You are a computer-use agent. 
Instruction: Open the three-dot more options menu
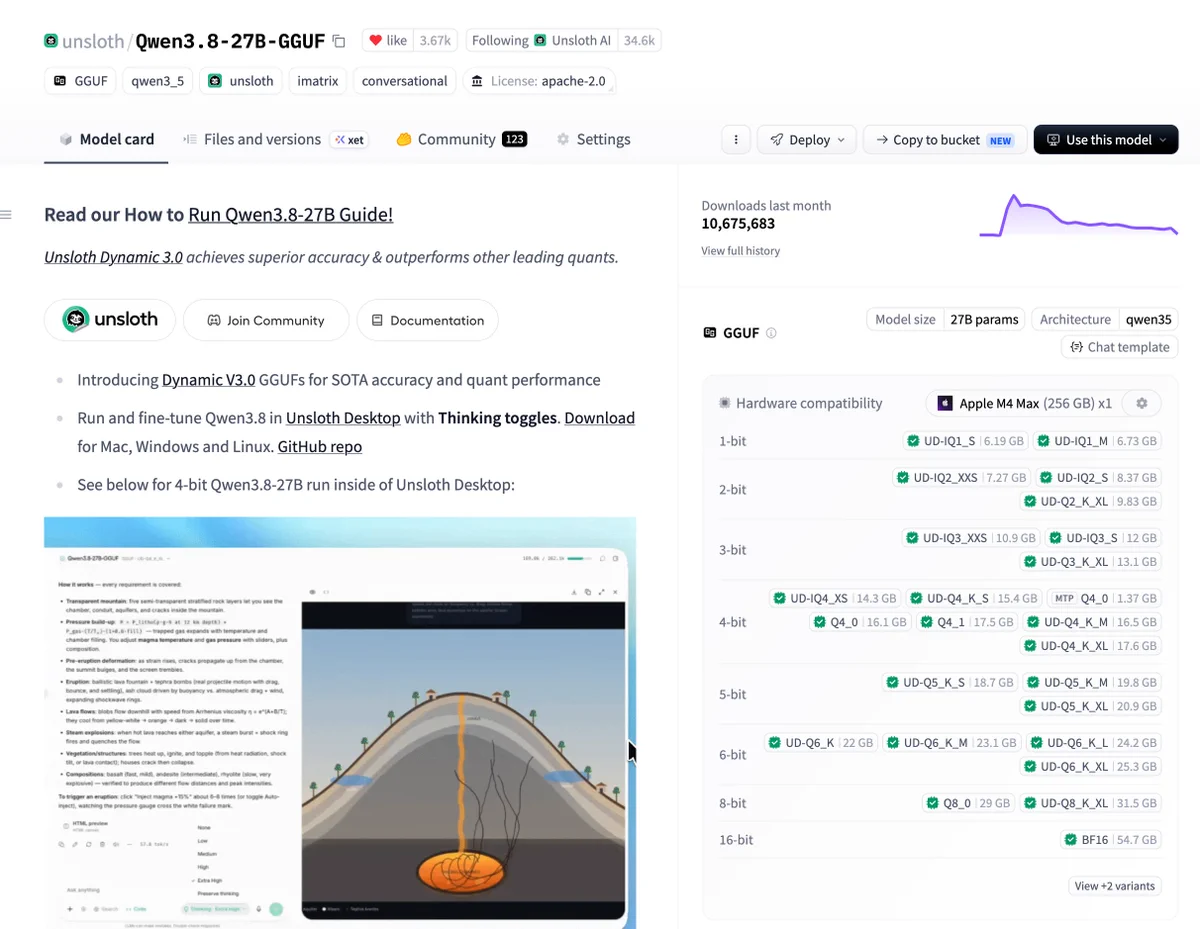point(736,140)
